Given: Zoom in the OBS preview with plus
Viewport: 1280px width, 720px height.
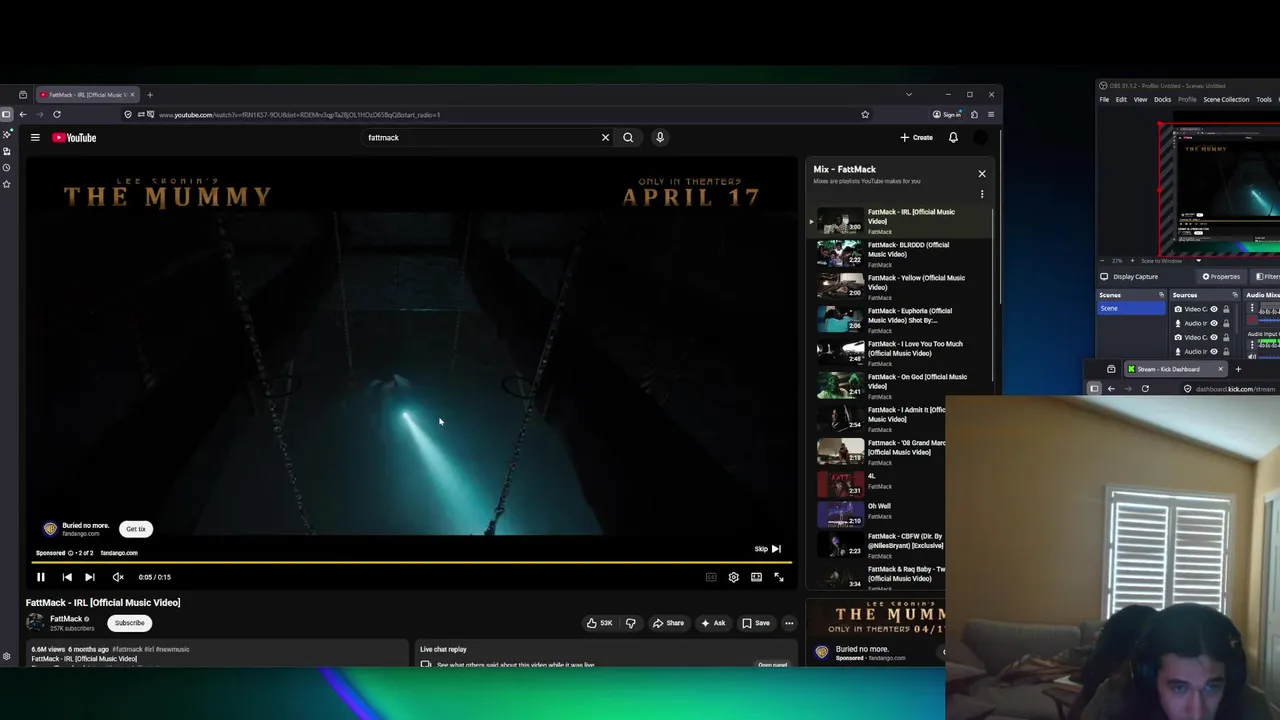Looking at the screenshot, I should tap(1131, 261).
